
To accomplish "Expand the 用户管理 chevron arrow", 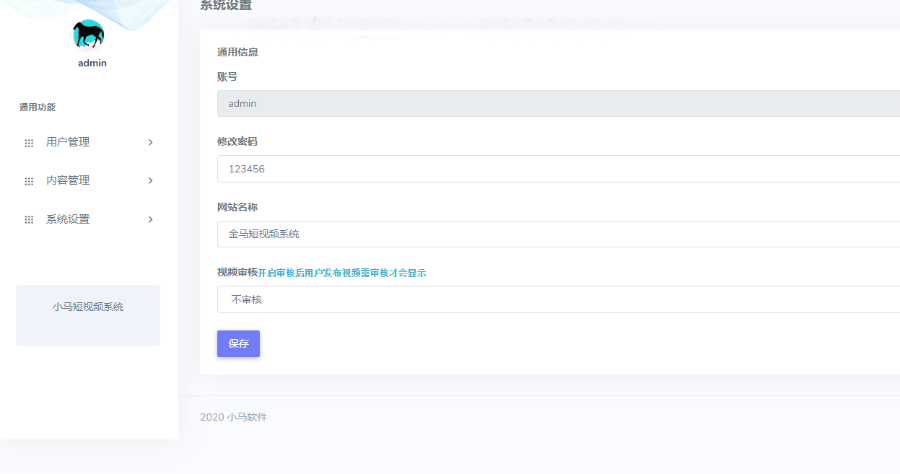I will point(150,142).
